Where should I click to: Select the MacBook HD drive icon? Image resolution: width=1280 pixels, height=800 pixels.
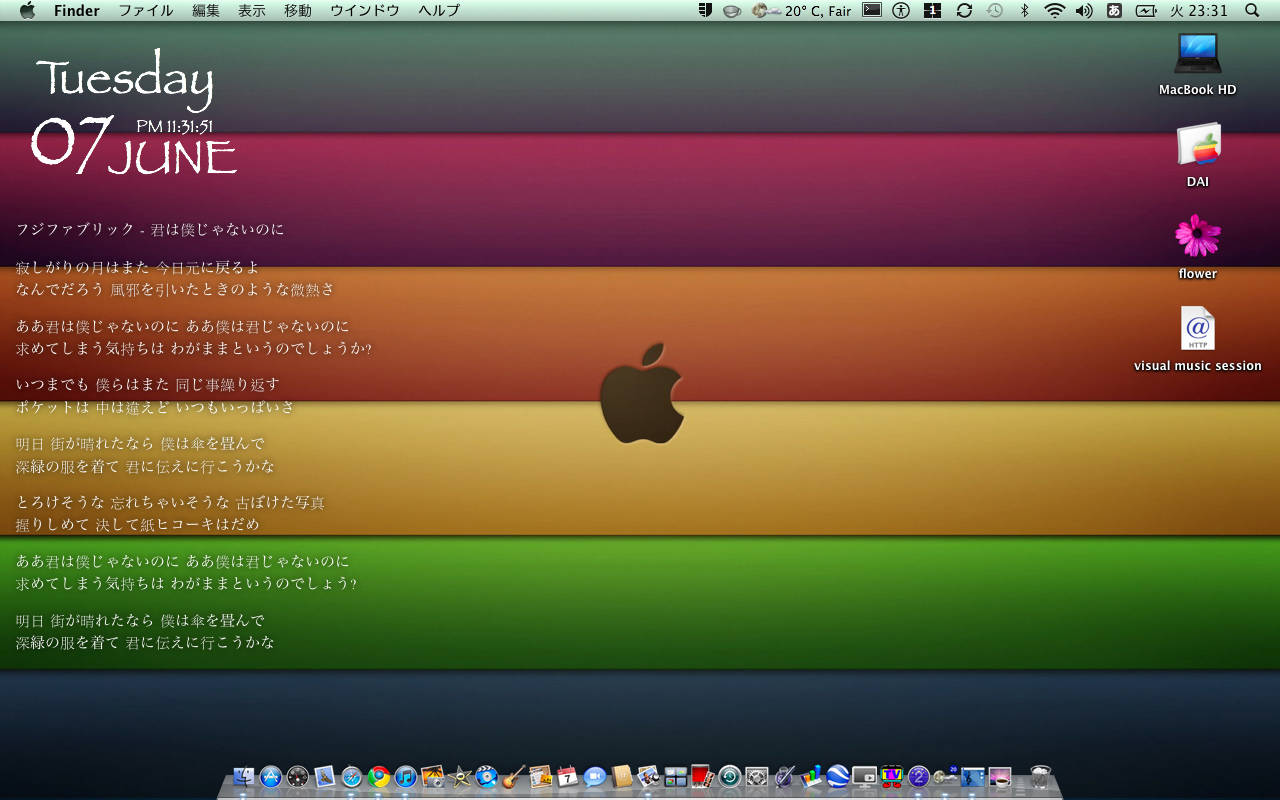[1197, 55]
